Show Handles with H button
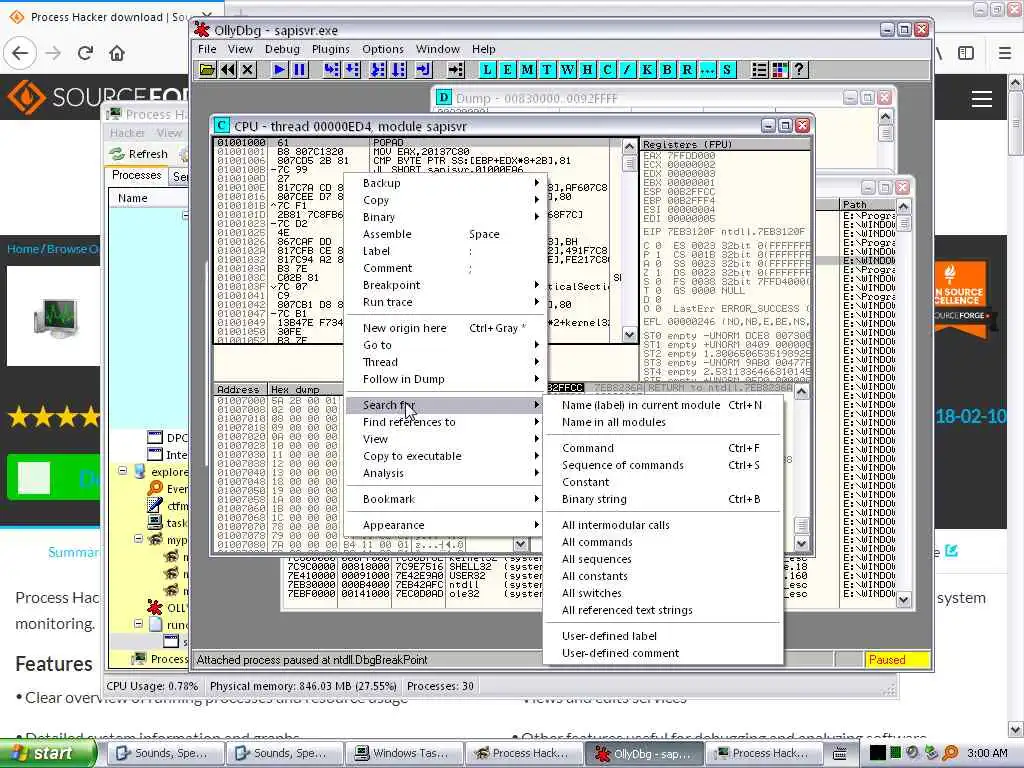1024x768 pixels. pos(588,70)
